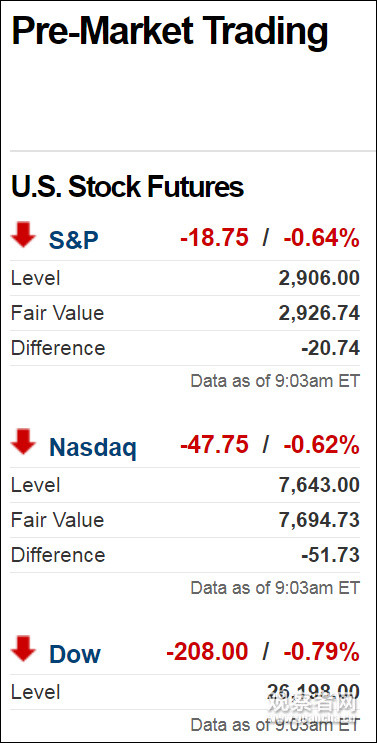Open the Nasdaq futures link
Image resolution: width=377 pixels, height=743 pixels.
click(93, 448)
